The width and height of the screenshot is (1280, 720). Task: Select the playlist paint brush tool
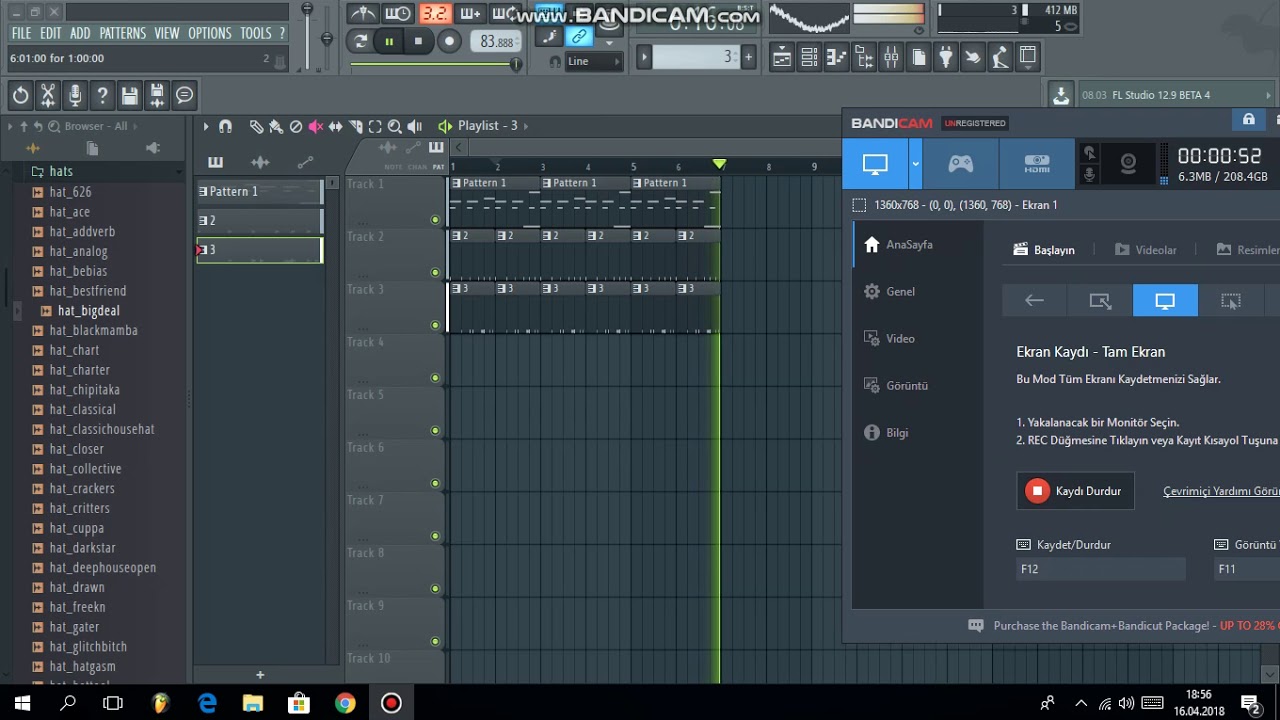coord(276,126)
